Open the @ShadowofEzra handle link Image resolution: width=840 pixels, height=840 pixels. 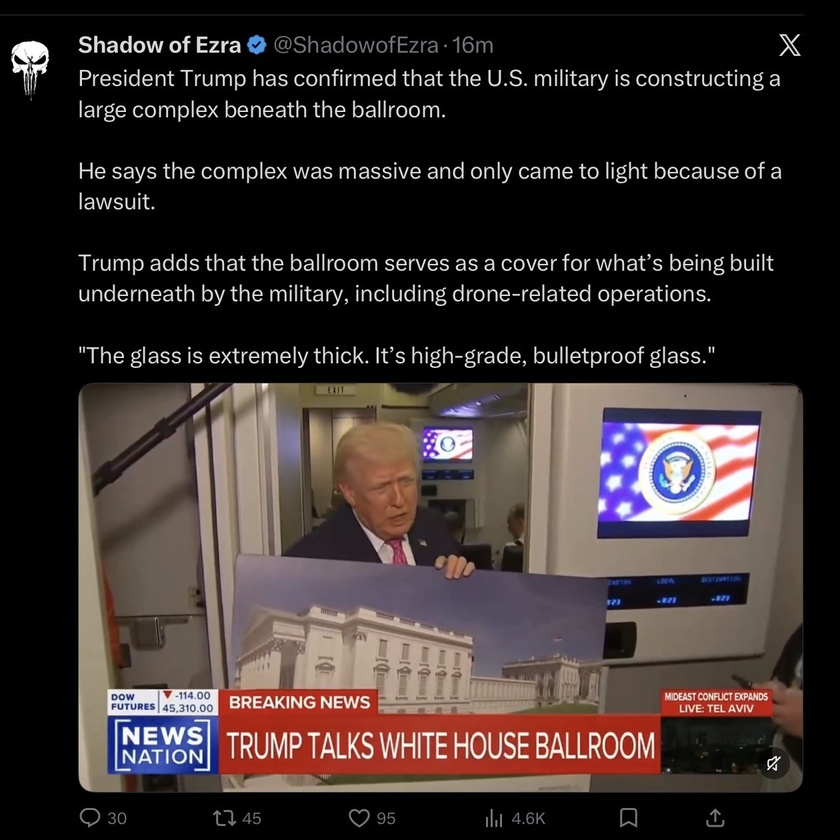(x=356, y=45)
